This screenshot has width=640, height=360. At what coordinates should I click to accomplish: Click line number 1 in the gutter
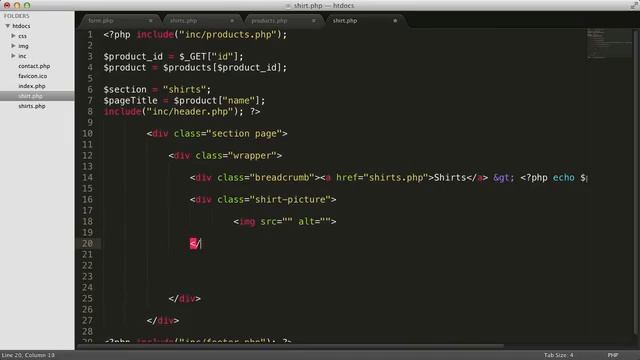[x=90, y=35]
